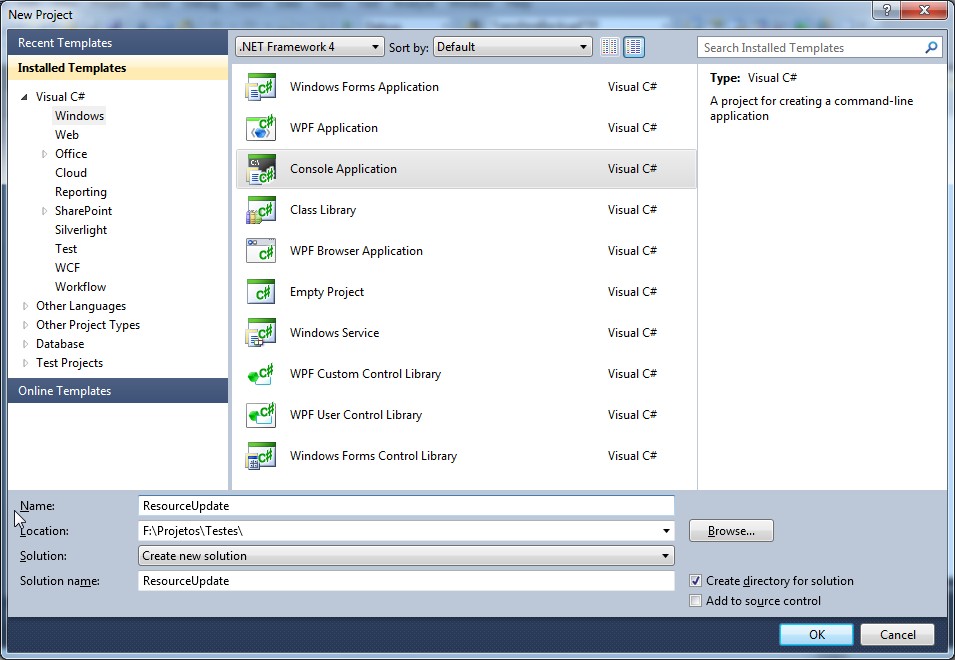Viewport: 955px width, 660px height.
Task: Click the Windows Service template icon
Action: tap(261, 333)
